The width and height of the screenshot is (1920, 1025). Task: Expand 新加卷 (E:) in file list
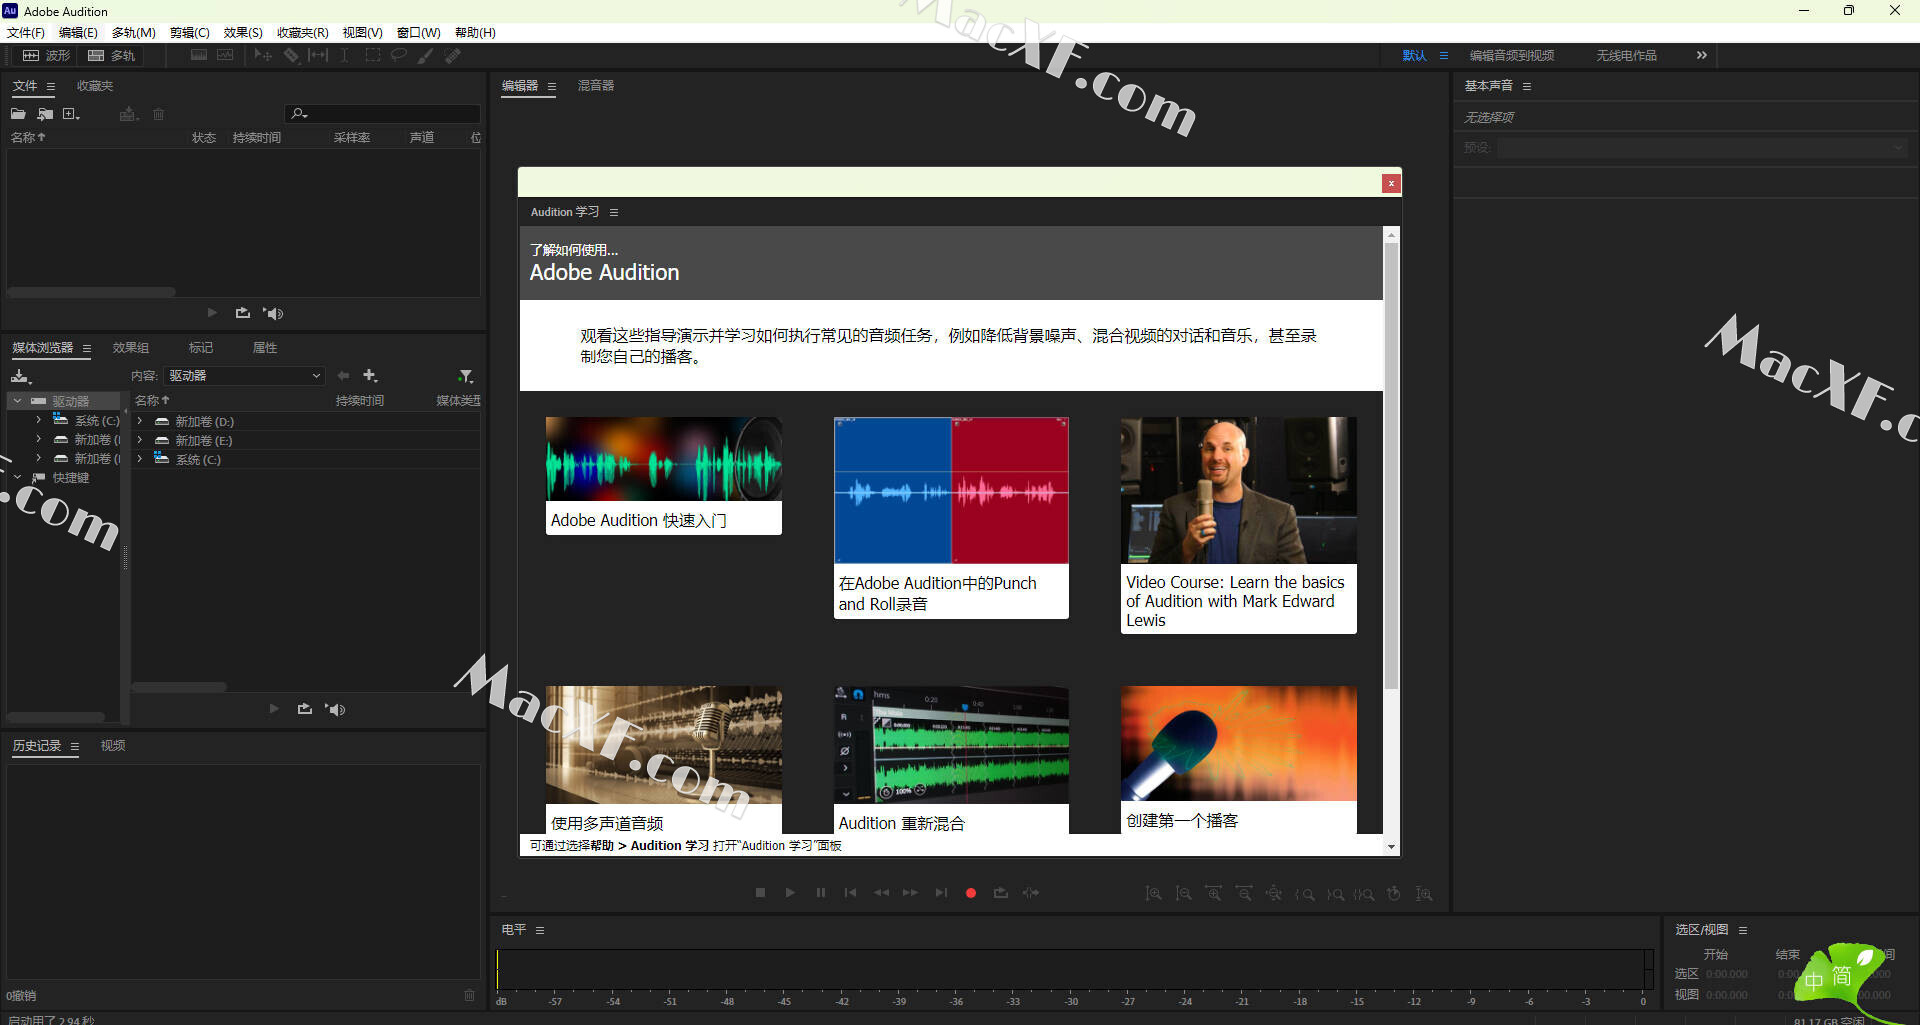tap(140, 440)
